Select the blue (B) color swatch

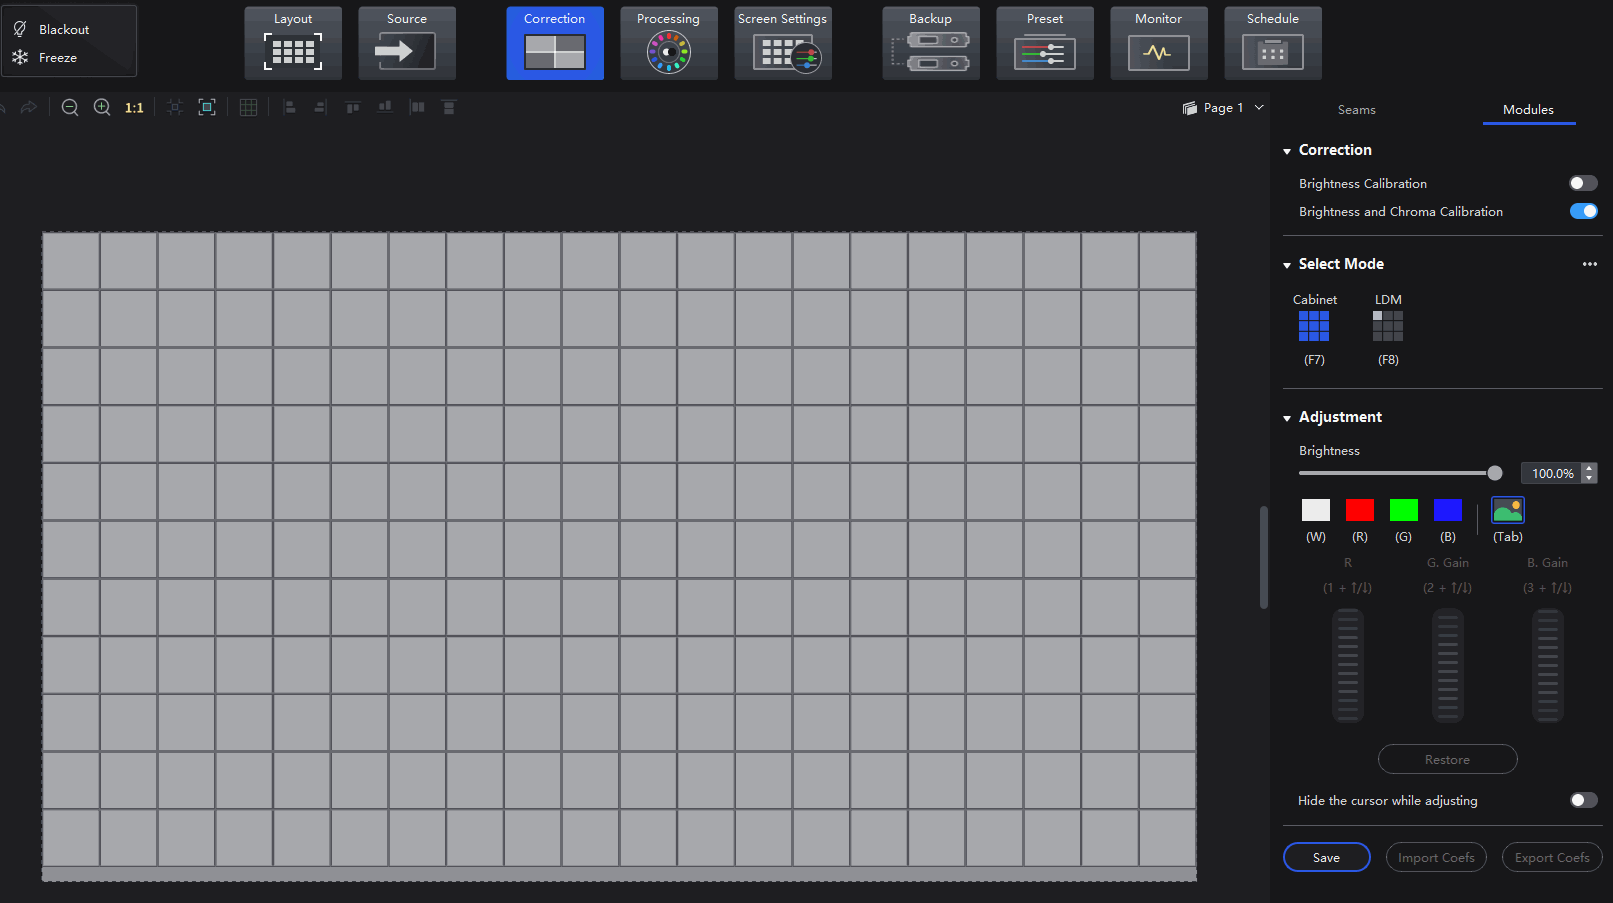click(1448, 510)
